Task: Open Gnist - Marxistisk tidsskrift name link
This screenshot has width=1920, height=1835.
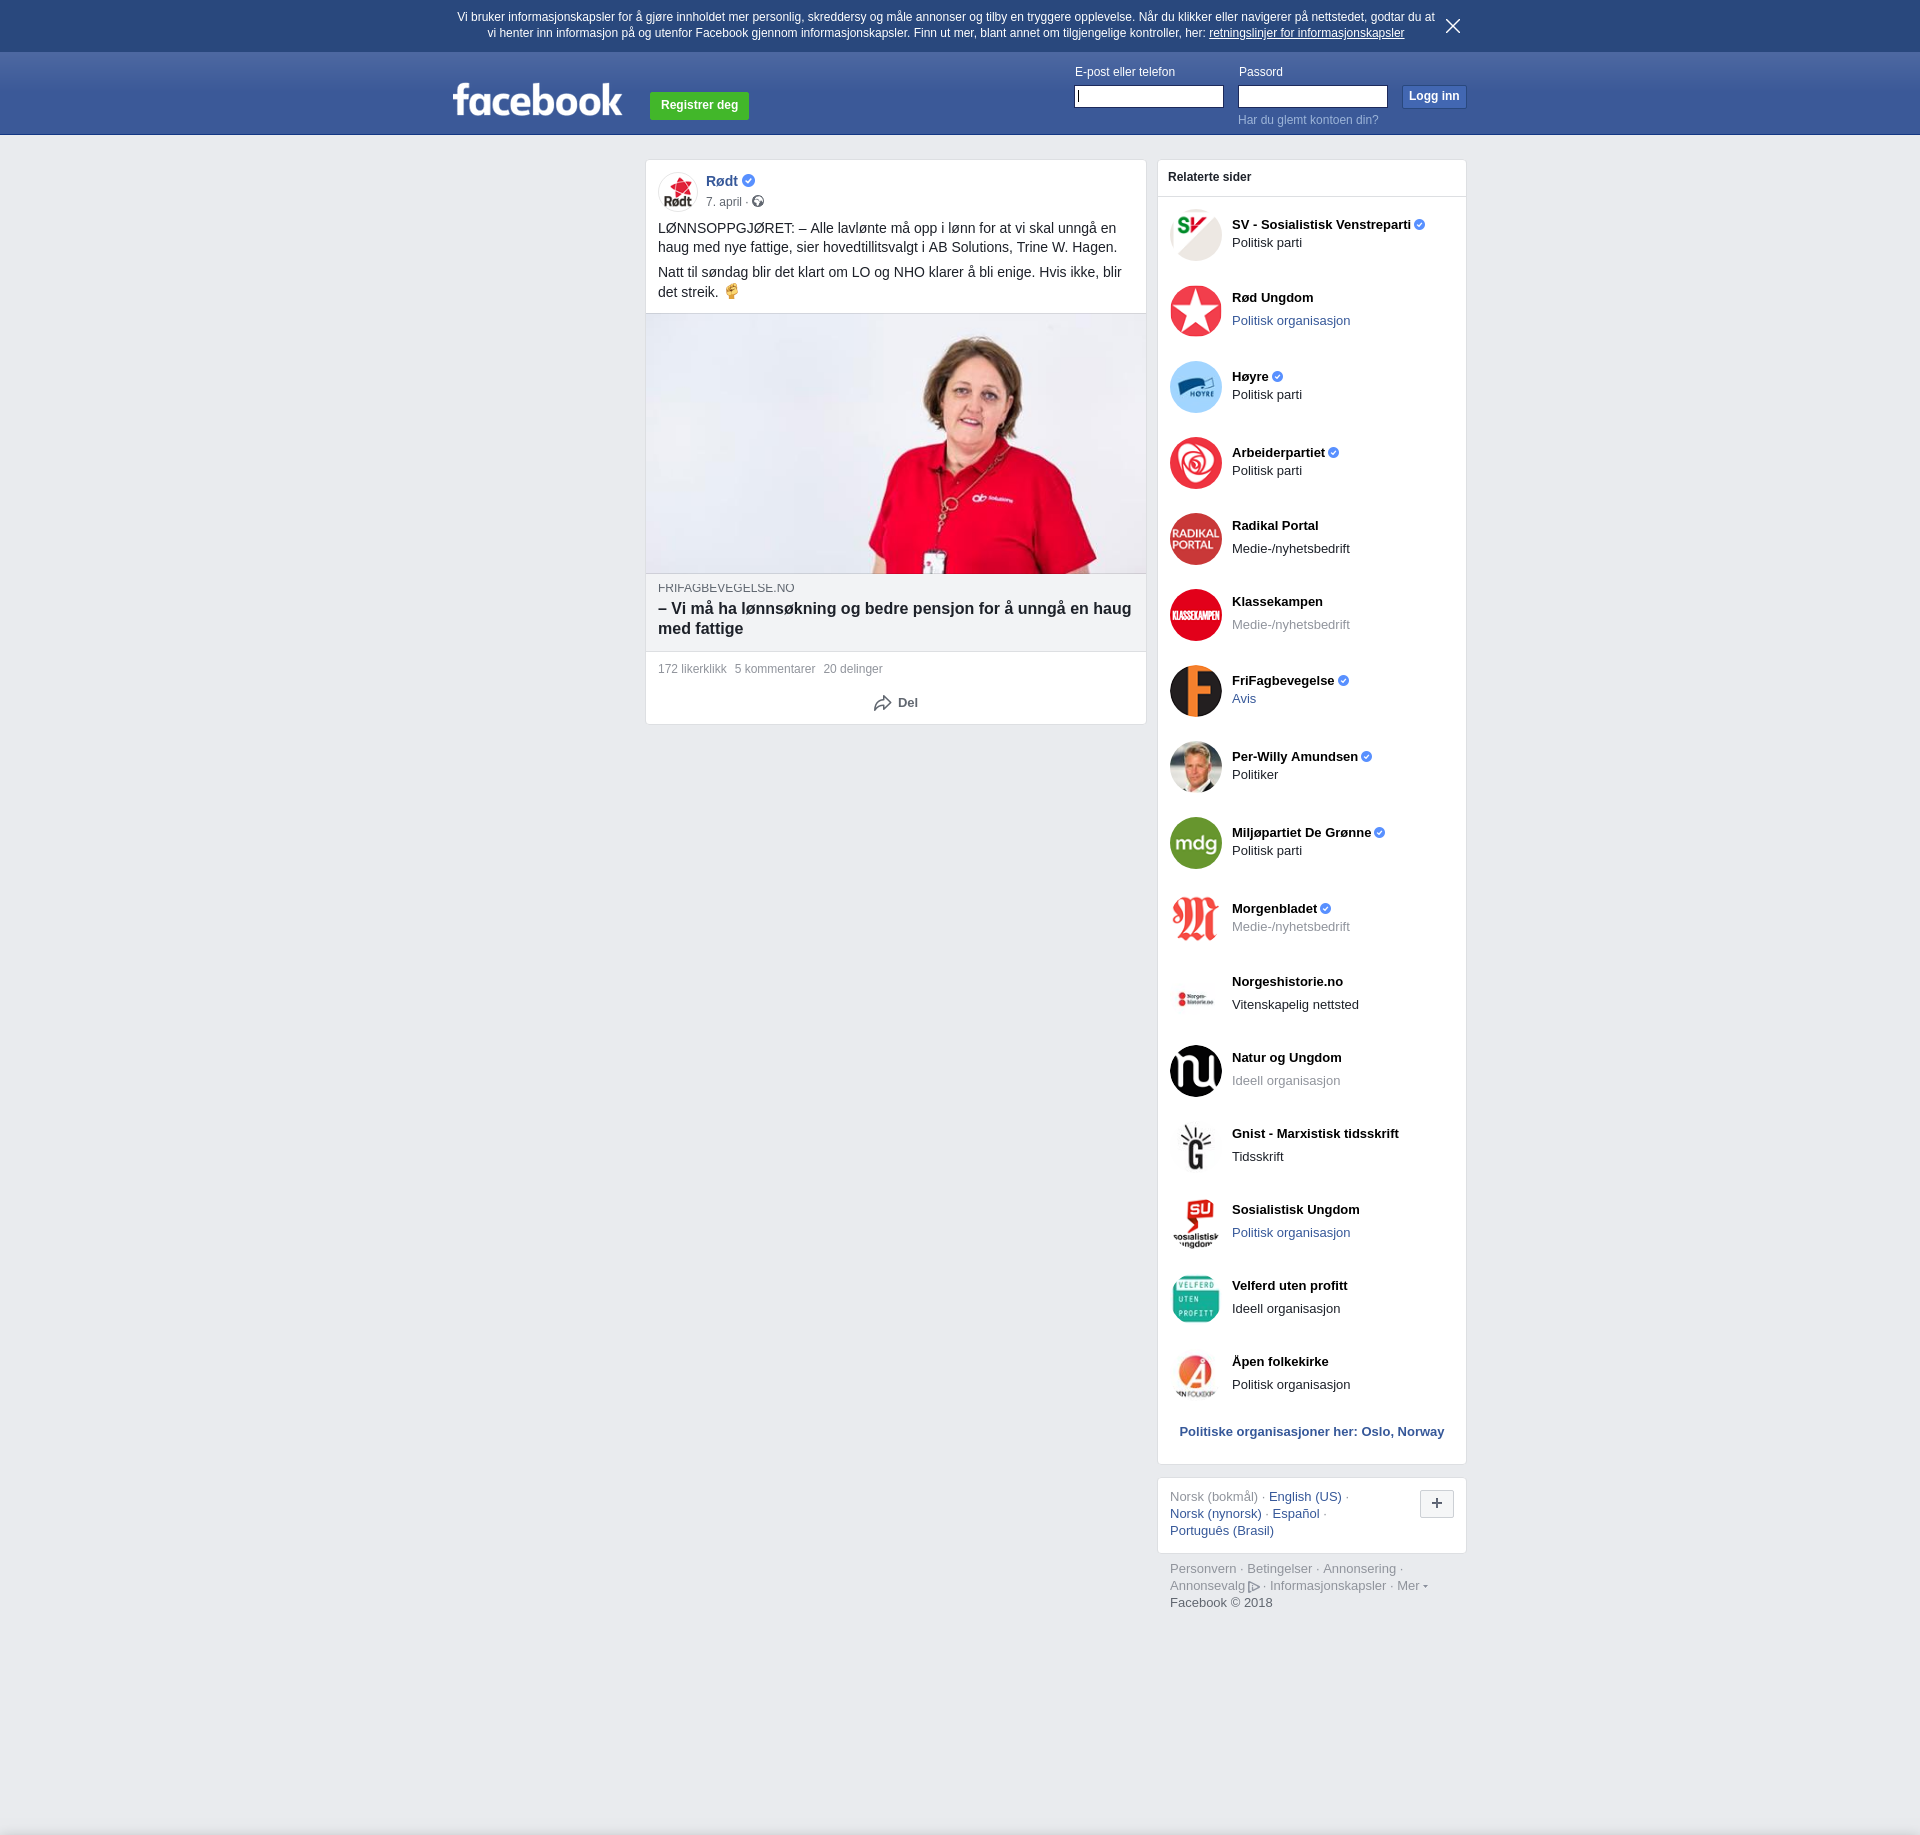Action: [1315, 1134]
